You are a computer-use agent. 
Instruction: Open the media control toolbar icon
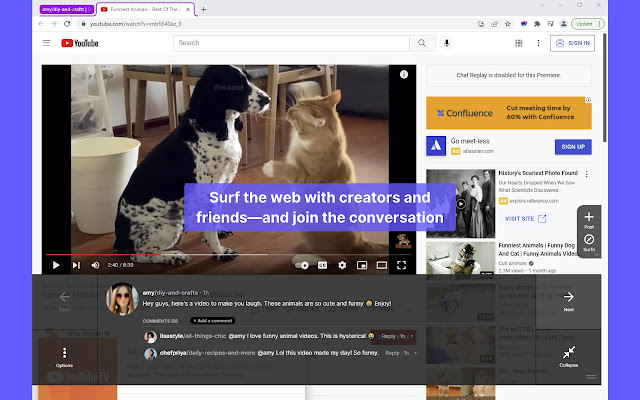[550, 24]
